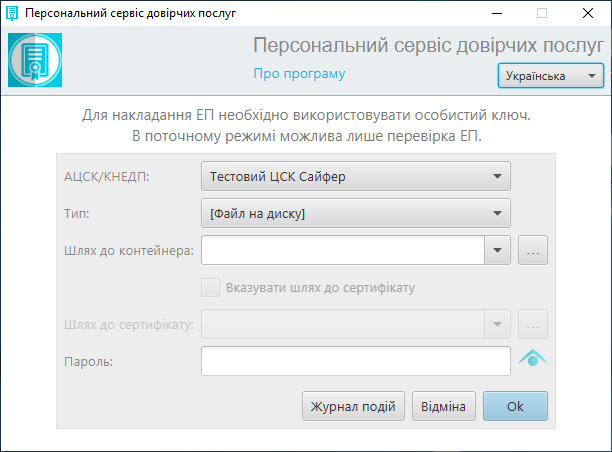Confirm with the Ok button
This screenshot has width=612, height=452.
pyautogui.click(x=515, y=406)
